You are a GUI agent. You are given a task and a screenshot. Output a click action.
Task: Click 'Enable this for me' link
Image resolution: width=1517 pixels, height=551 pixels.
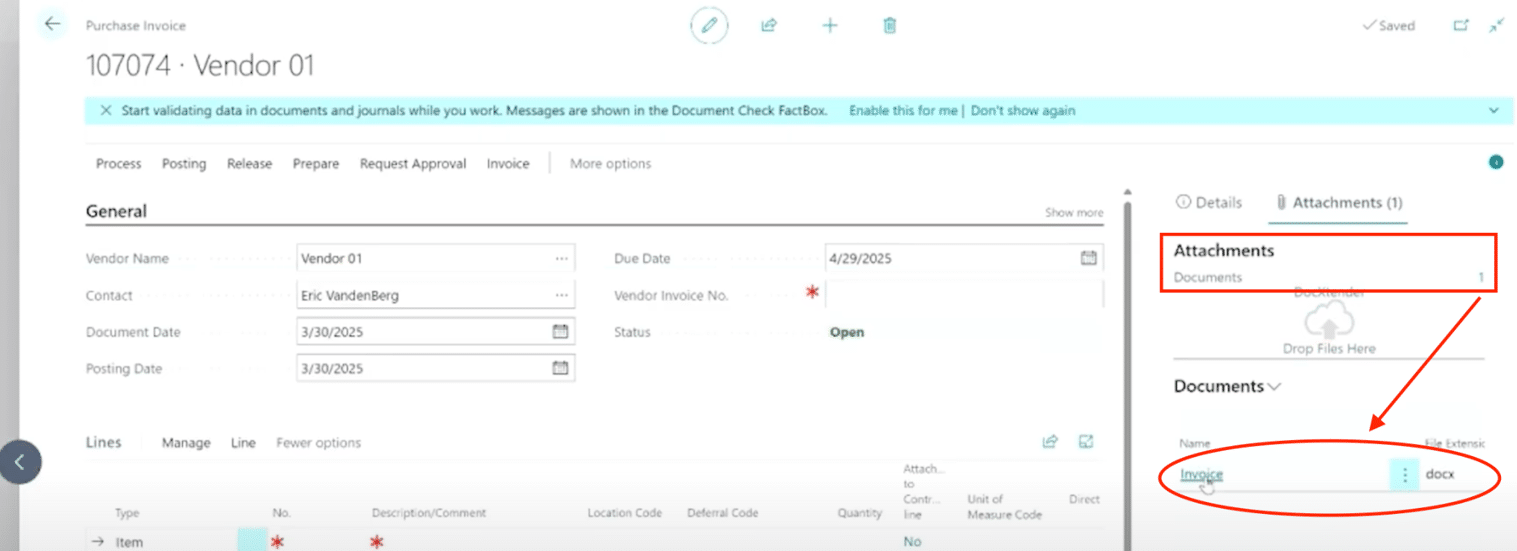903,111
